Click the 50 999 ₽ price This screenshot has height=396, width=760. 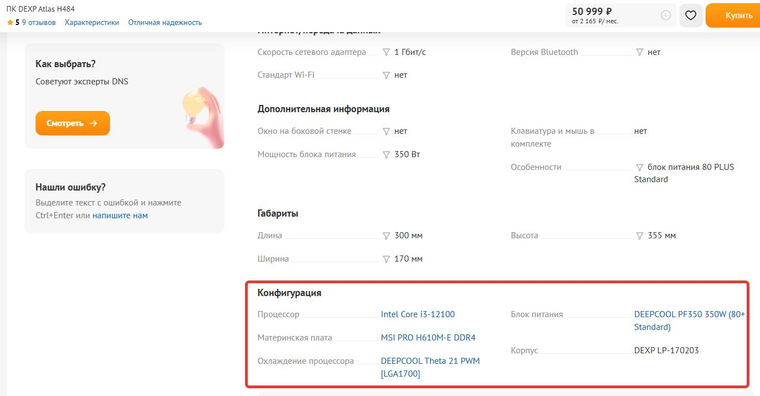[592, 11]
